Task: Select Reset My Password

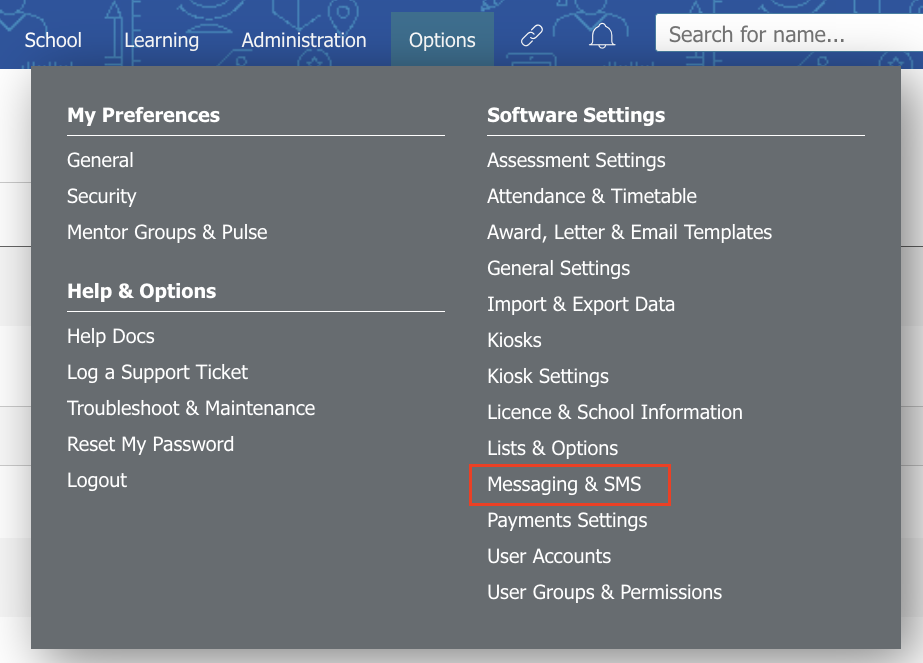Action: [150, 444]
